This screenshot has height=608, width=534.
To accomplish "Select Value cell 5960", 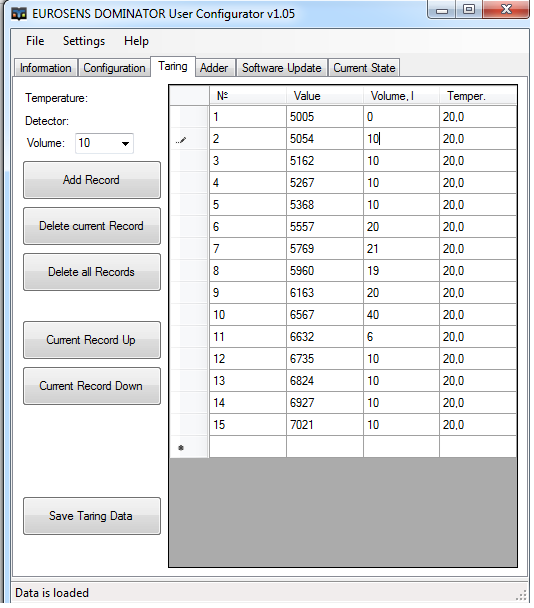I will click(325, 271).
